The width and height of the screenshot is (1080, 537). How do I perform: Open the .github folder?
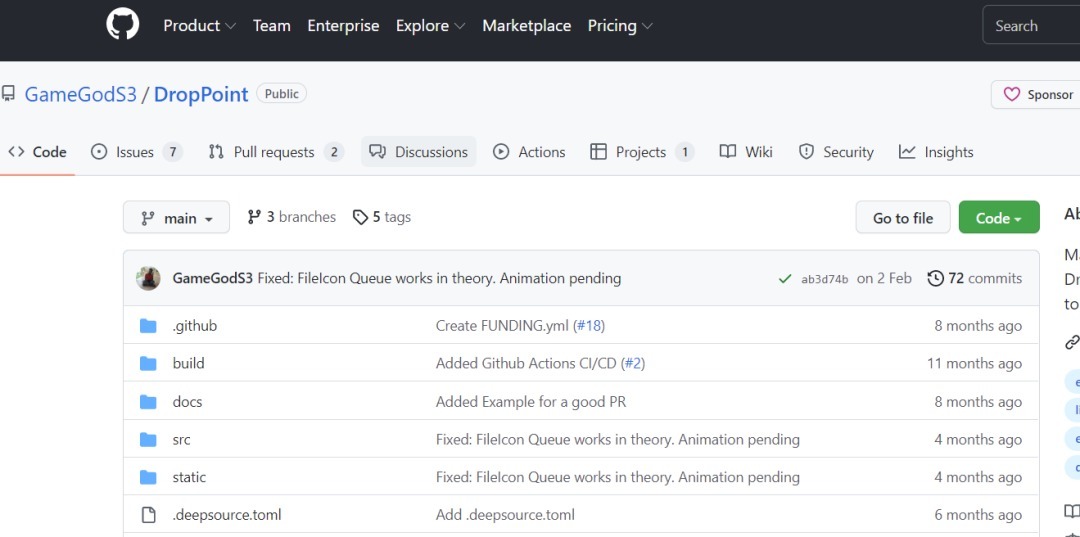195,326
